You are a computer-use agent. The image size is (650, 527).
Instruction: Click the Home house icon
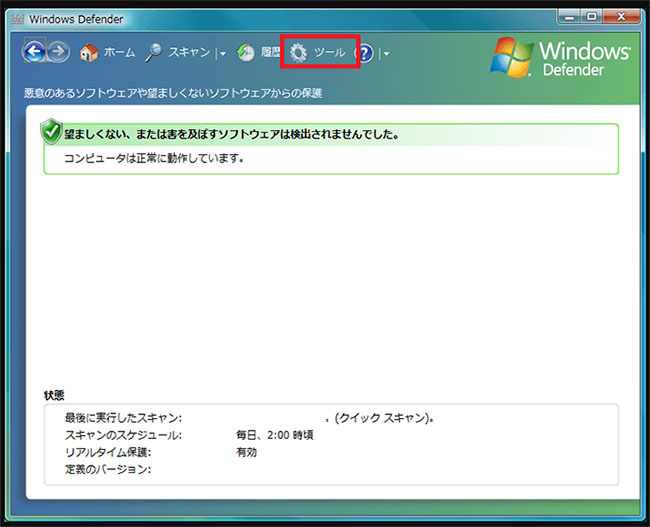point(89,53)
